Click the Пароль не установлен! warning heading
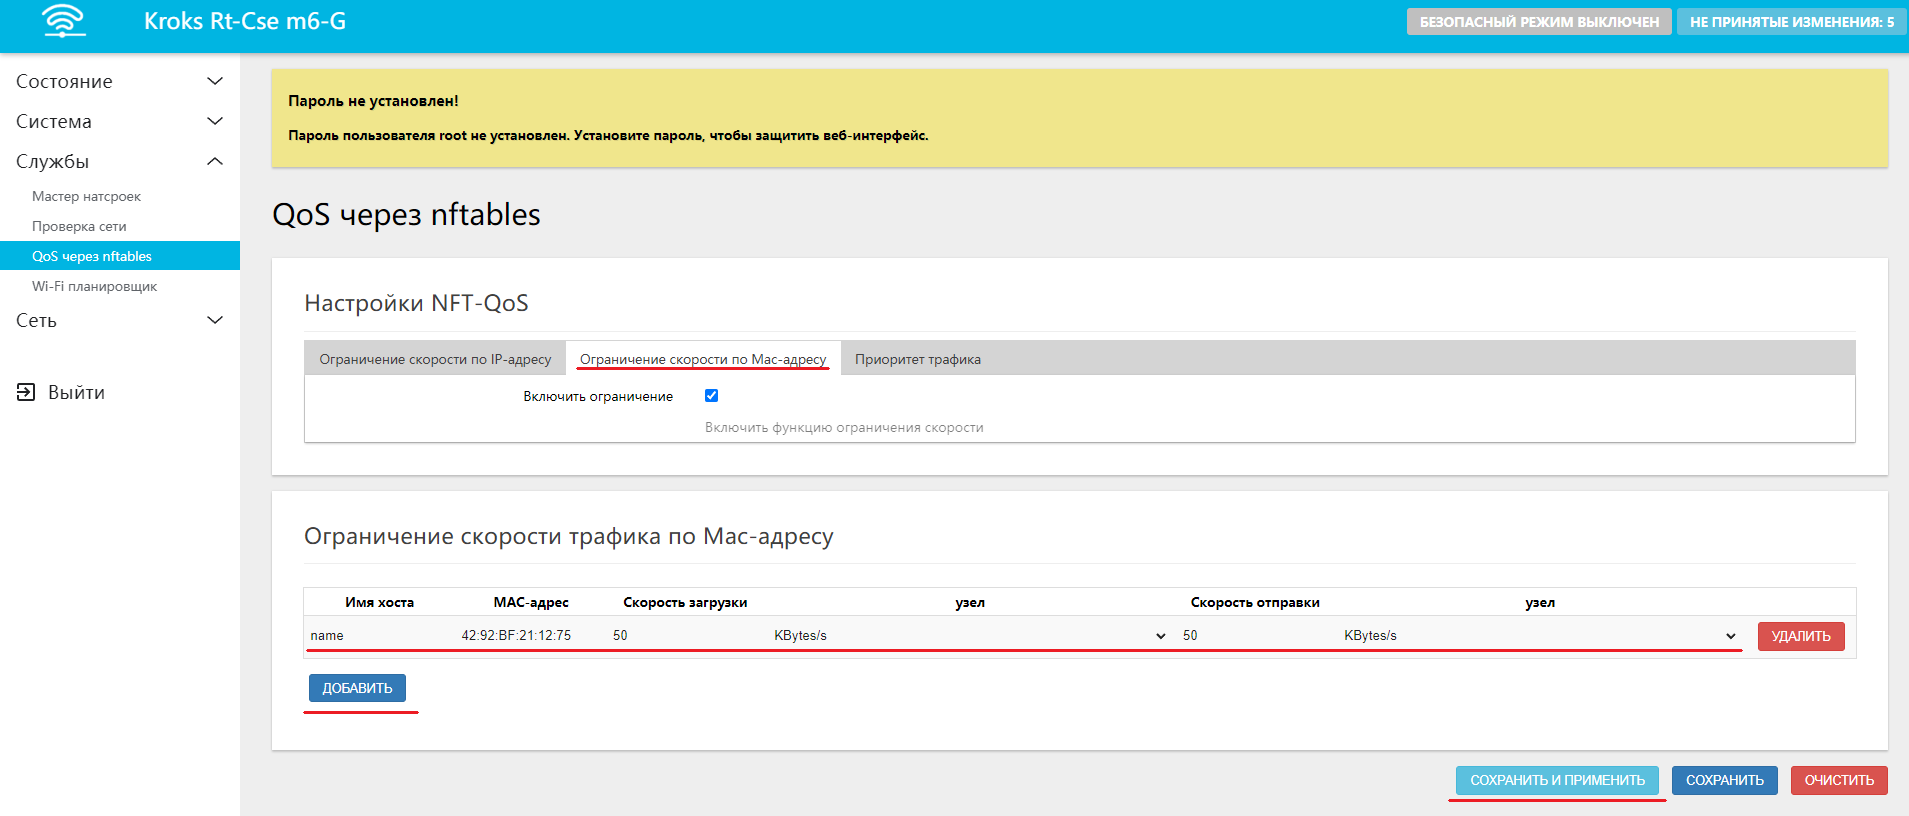 (x=373, y=101)
